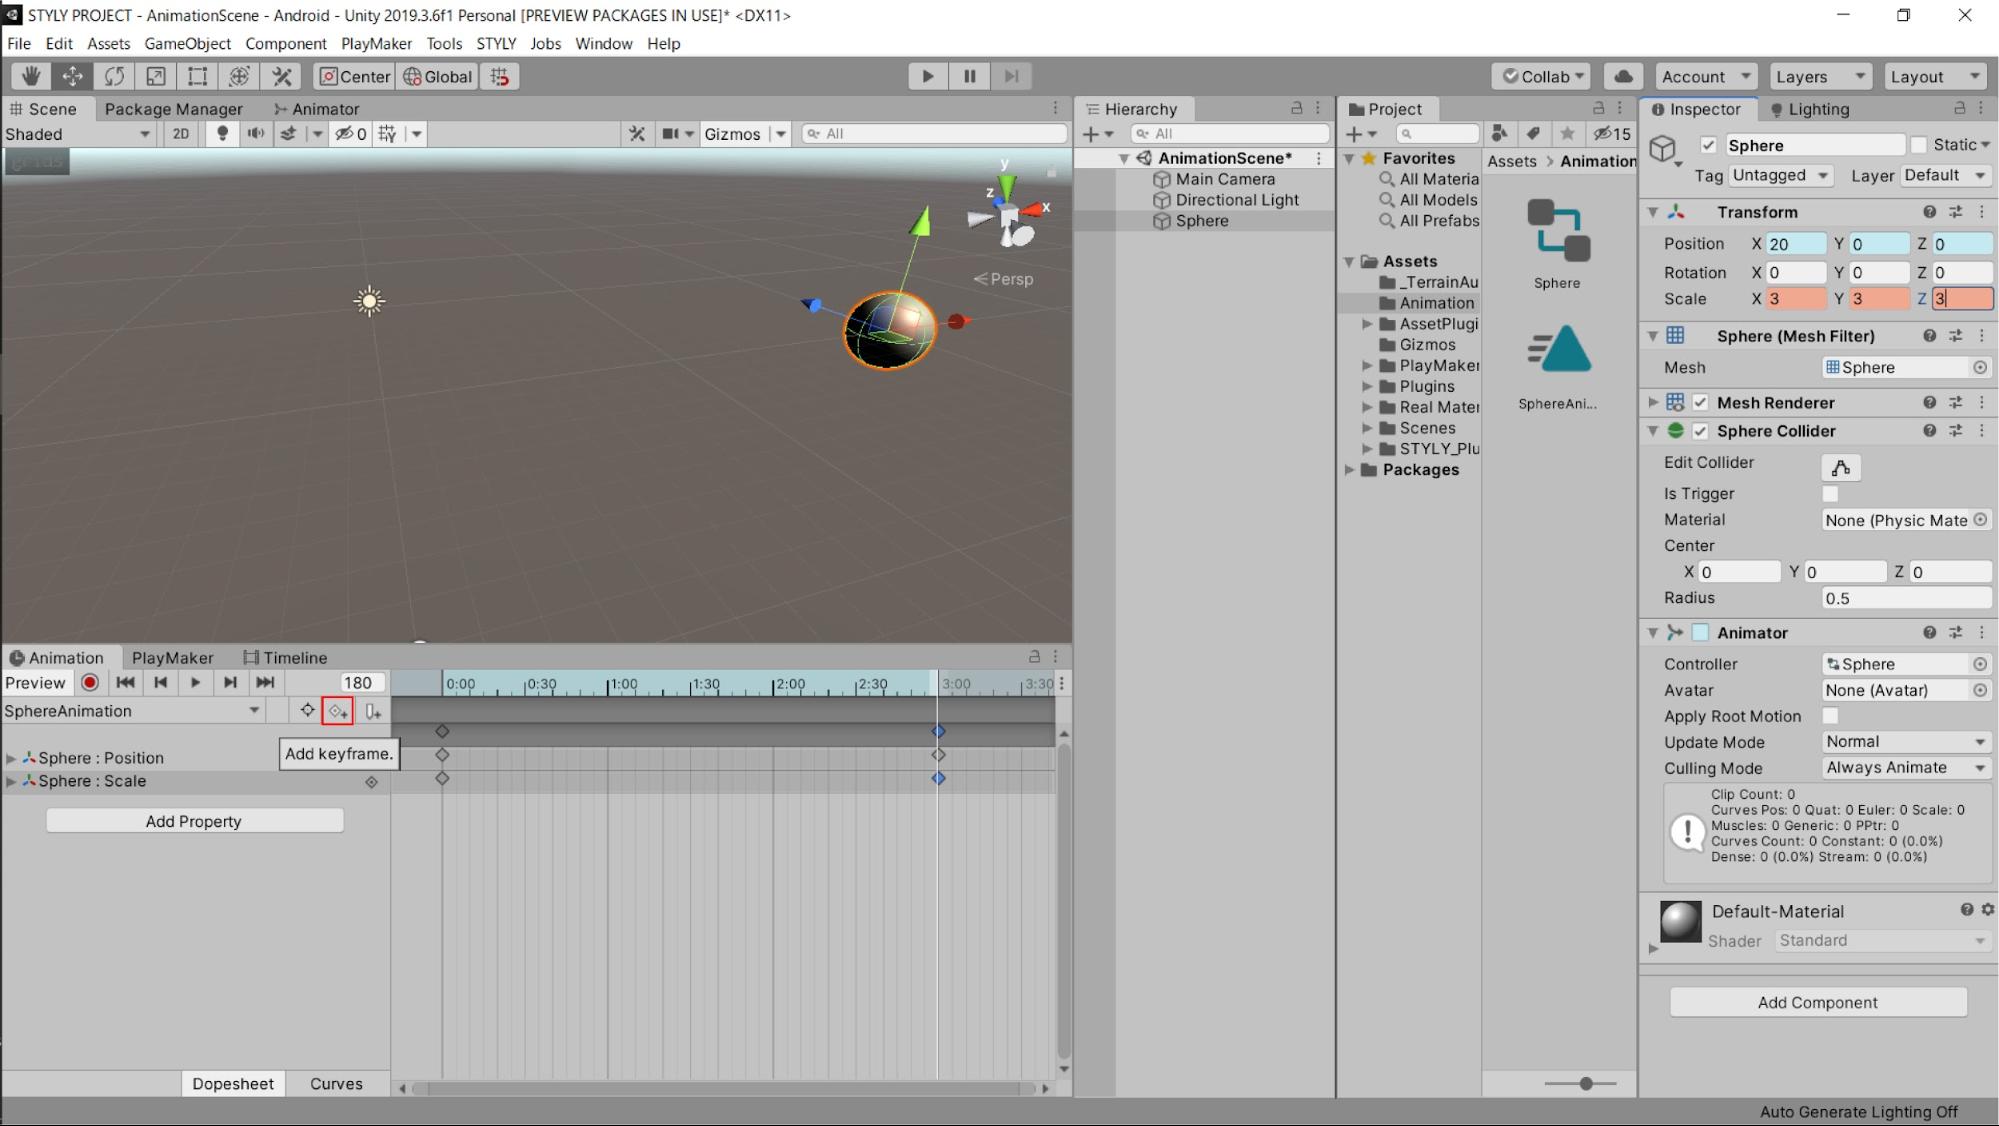Go to last animation keyframe
This screenshot has width=1999, height=1126.
click(x=265, y=683)
